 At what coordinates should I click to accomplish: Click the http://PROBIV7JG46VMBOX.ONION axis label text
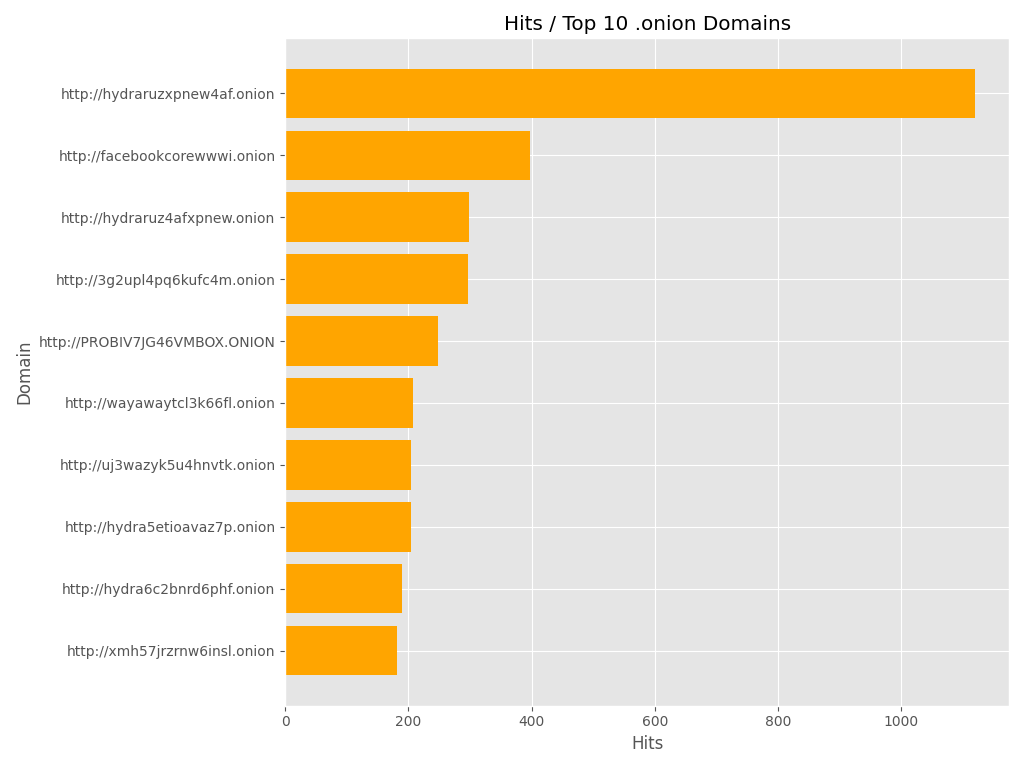tap(156, 343)
